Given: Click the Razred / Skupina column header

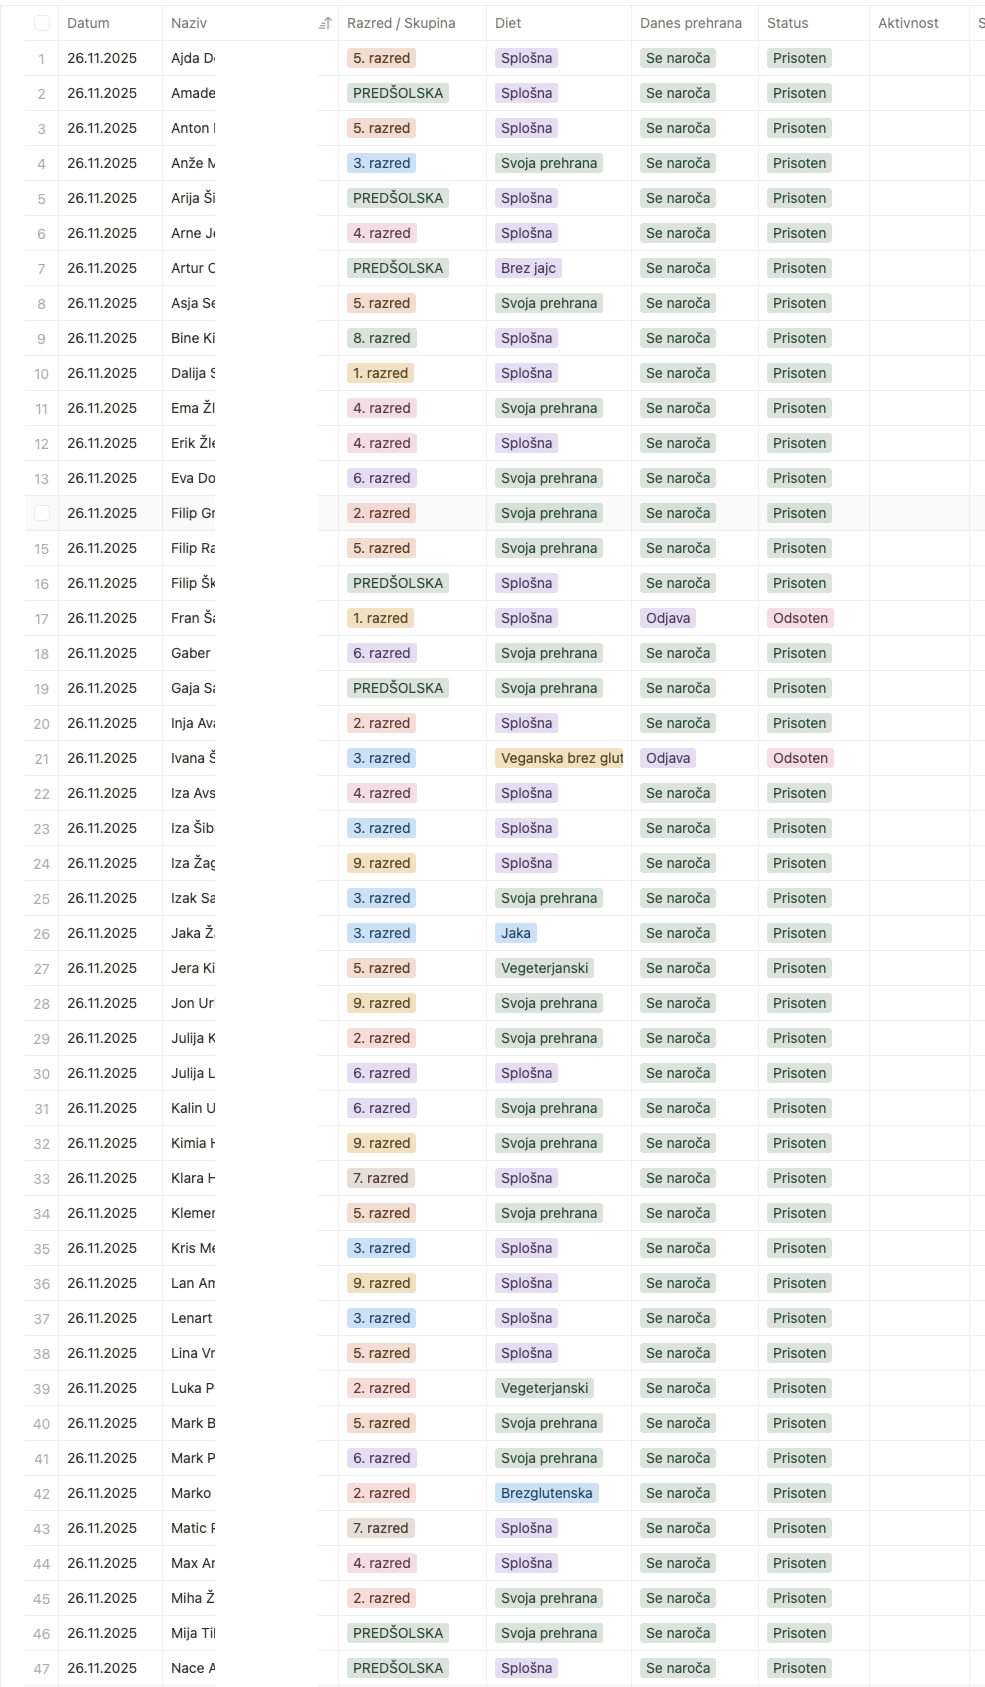Looking at the screenshot, I should click(401, 23).
